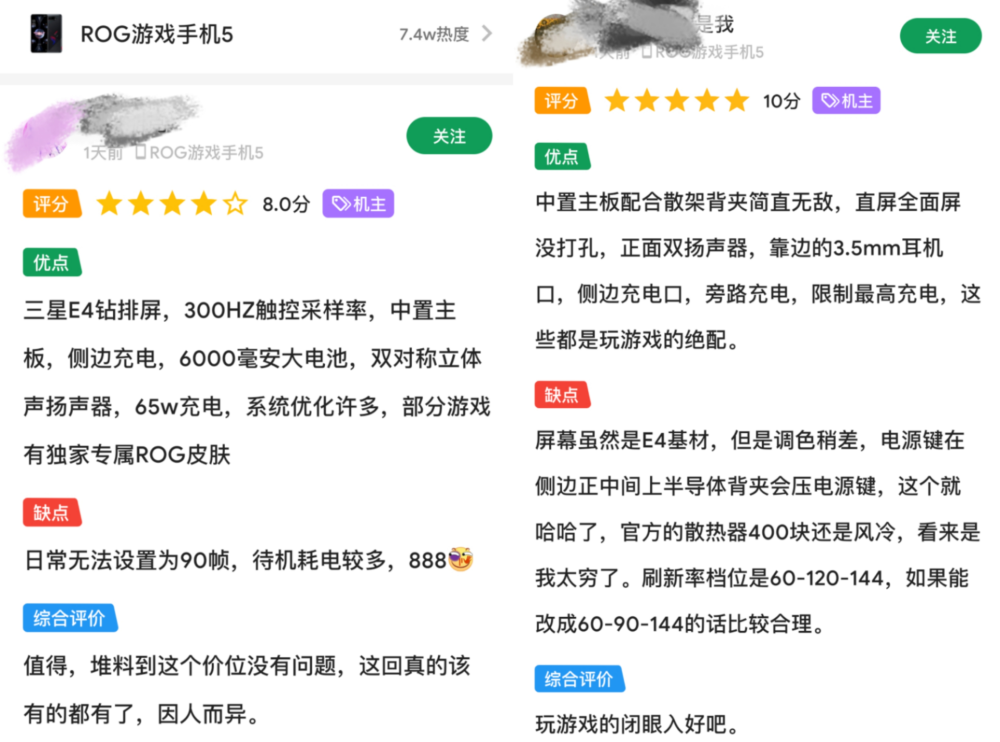
Task: Click the 10分 score text
Action: pyautogui.click(x=781, y=101)
